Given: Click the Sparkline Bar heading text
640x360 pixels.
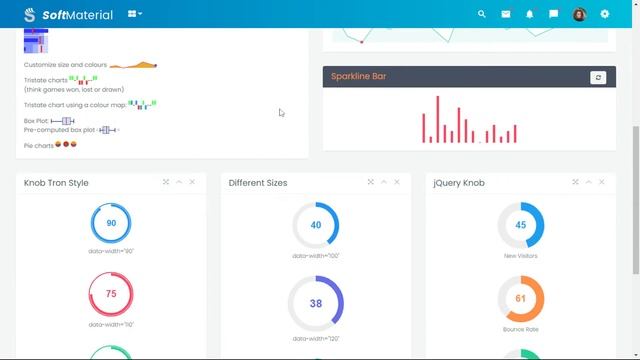Looking at the screenshot, I should pos(358,76).
